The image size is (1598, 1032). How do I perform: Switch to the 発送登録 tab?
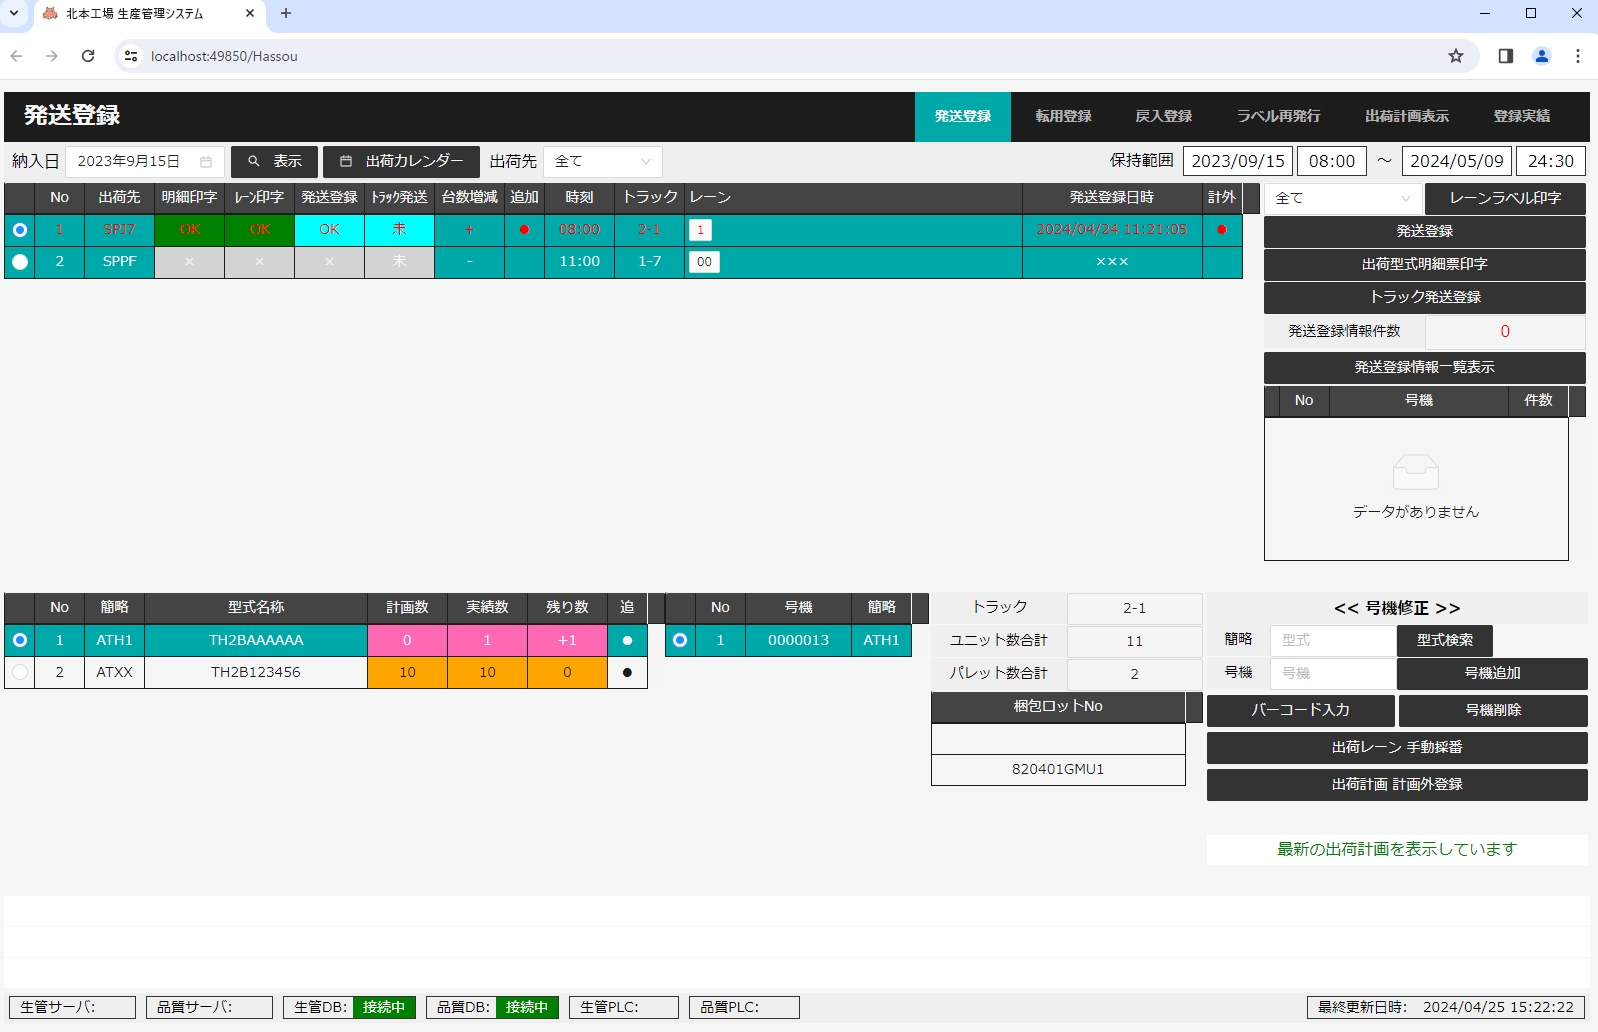pos(963,116)
